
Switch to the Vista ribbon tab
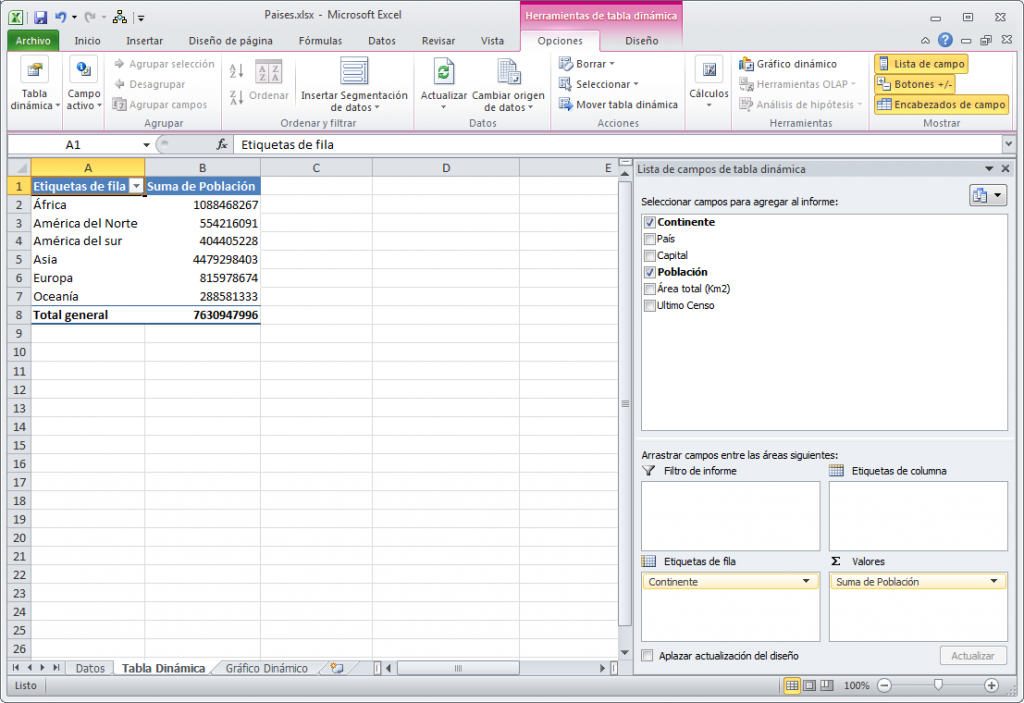(492, 41)
